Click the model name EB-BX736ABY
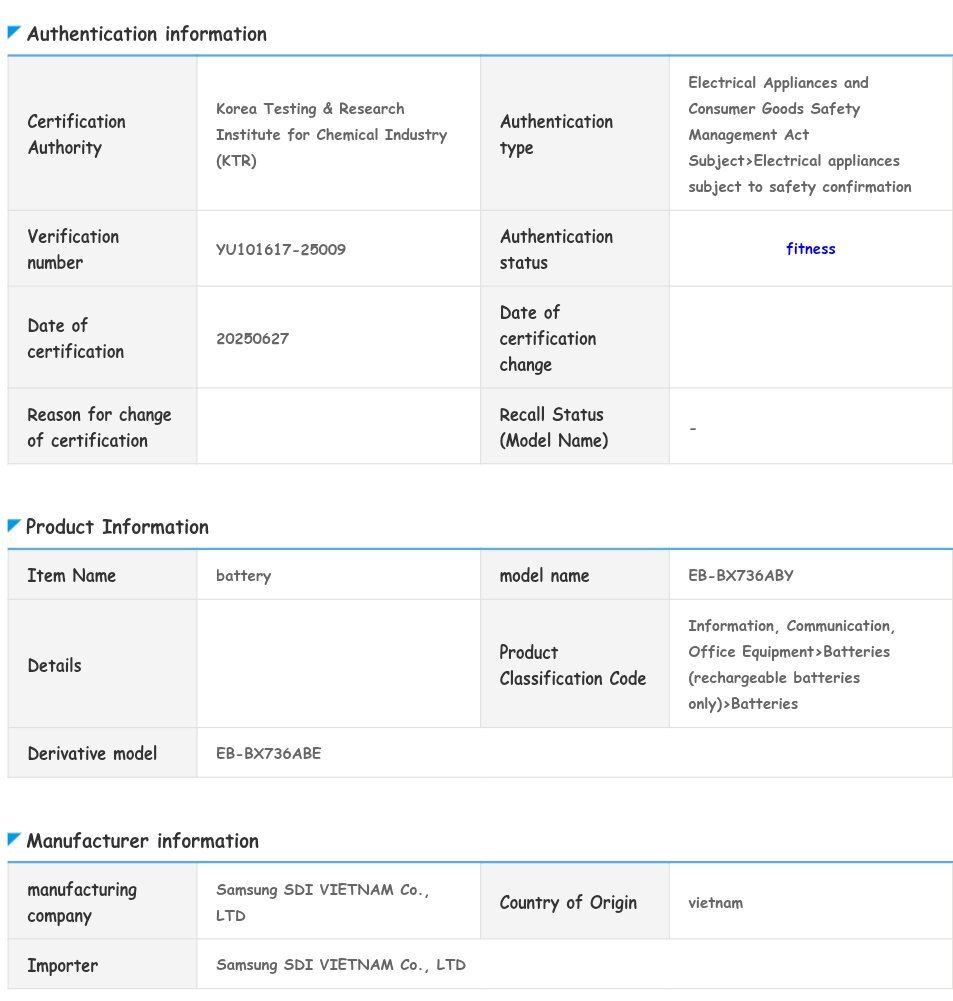Viewport: 953px width, 1001px height. point(741,575)
